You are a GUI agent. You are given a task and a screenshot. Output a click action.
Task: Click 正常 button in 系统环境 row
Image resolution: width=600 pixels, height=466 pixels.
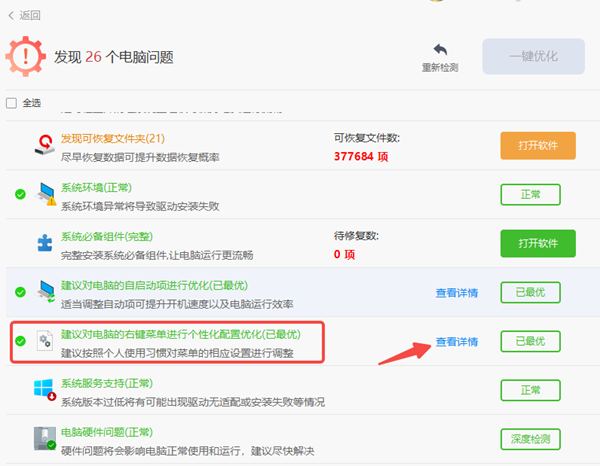click(530, 194)
